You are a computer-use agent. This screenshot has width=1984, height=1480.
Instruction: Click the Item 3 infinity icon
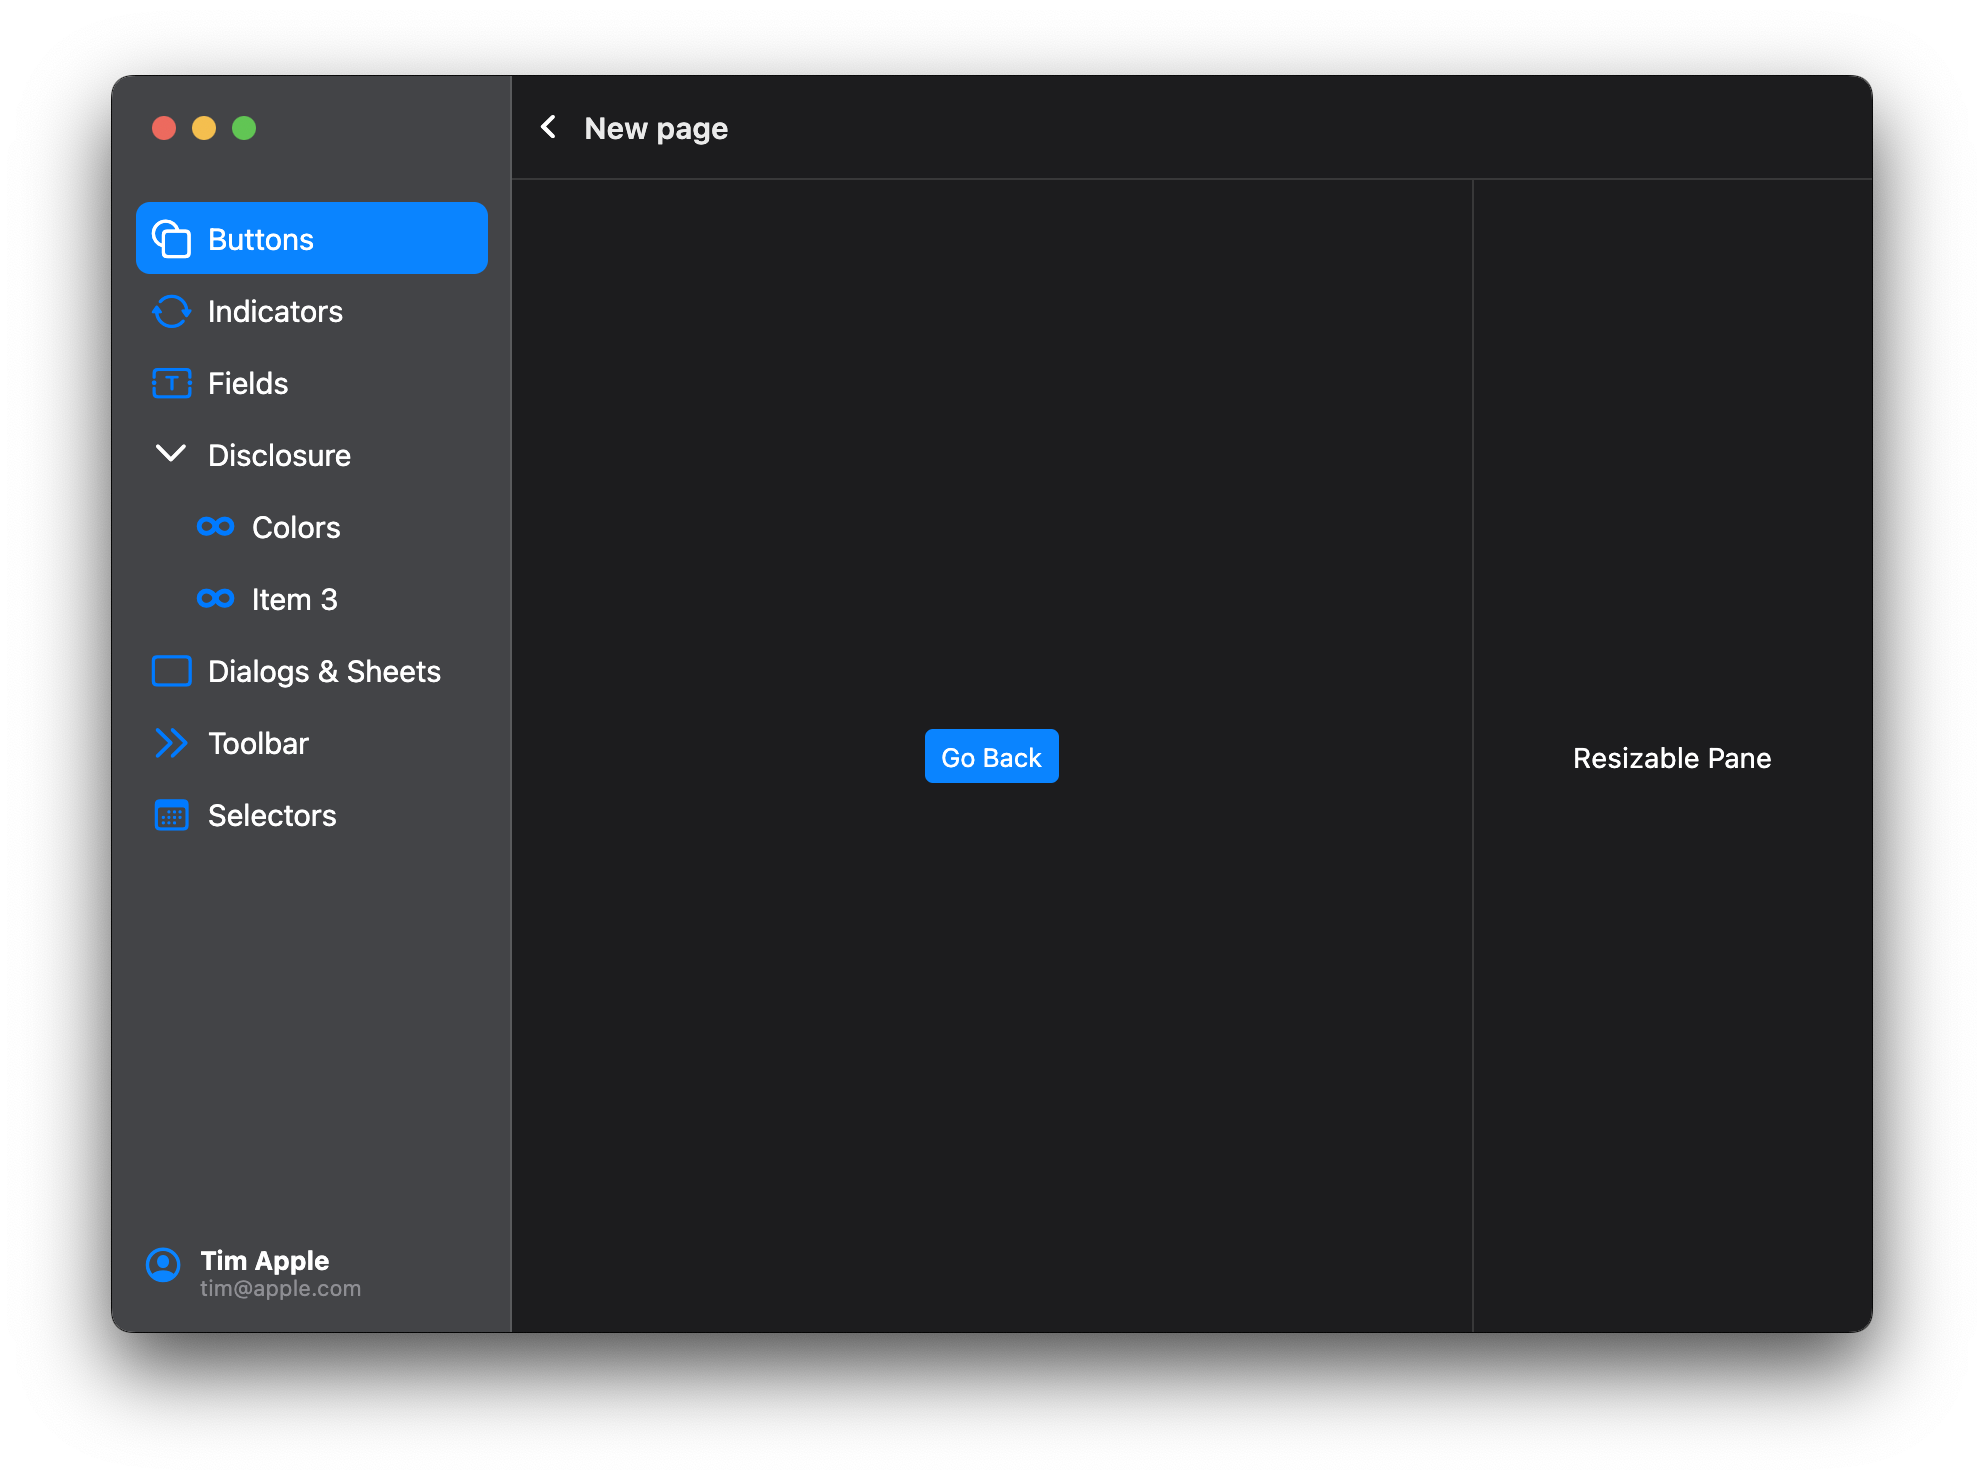point(215,599)
